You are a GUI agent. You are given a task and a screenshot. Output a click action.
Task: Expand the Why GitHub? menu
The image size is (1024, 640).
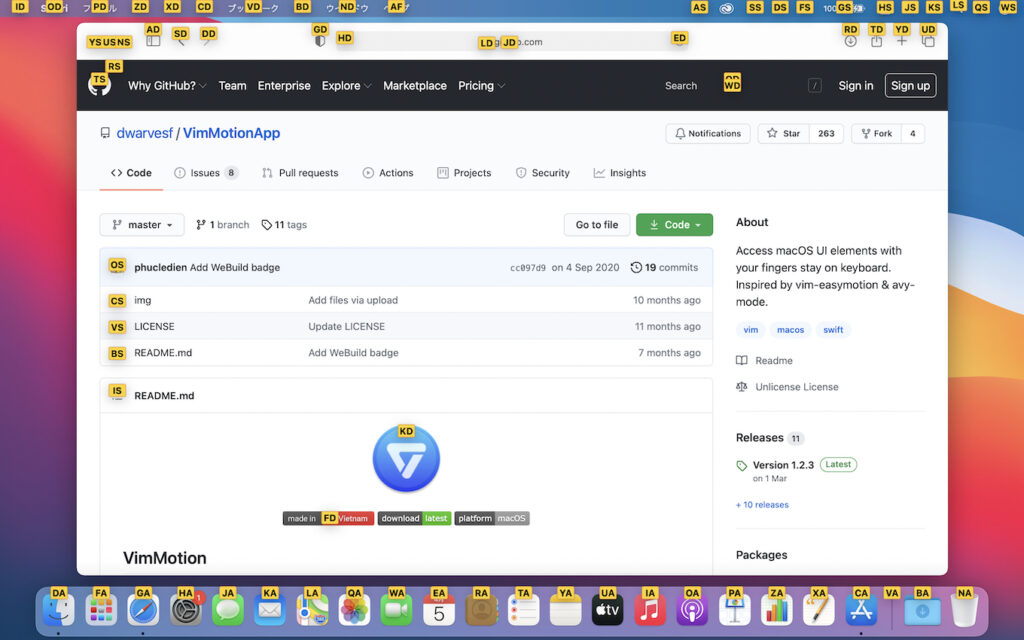click(x=167, y=86)
